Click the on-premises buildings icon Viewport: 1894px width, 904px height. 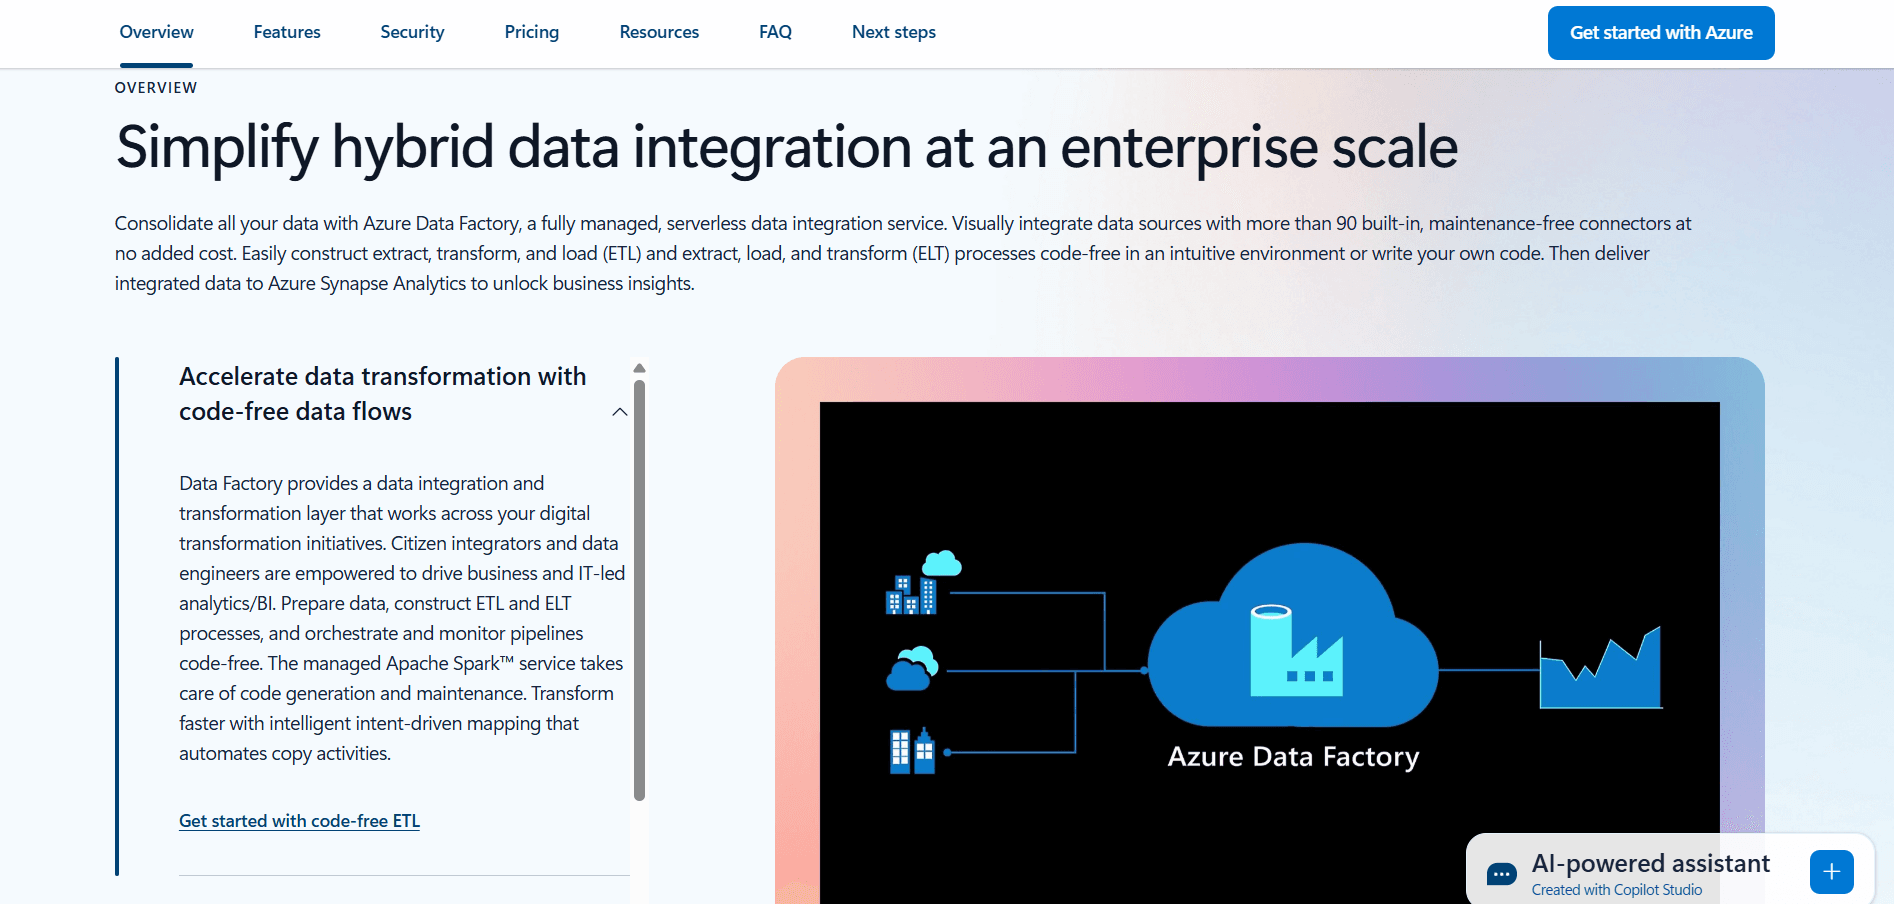[x=912, y=751]
